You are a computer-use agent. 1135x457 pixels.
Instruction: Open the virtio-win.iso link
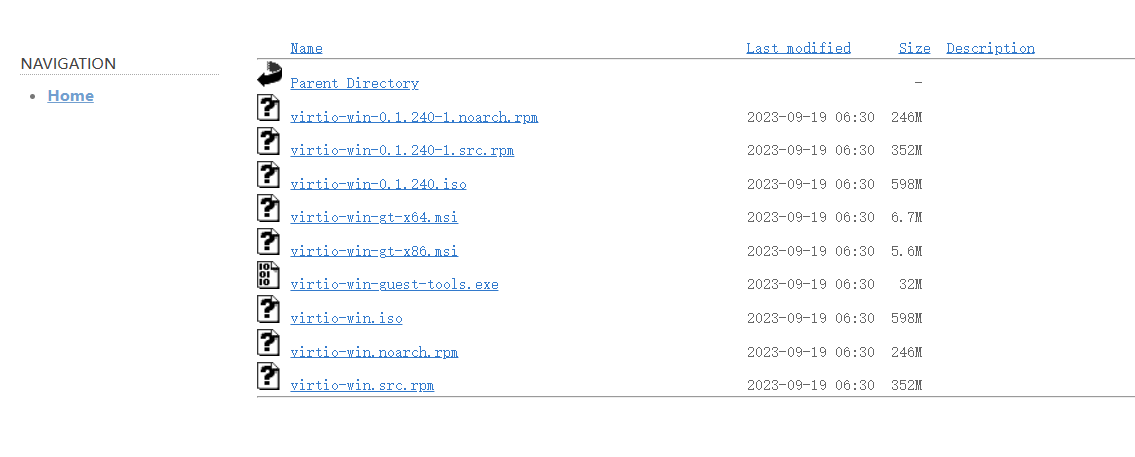coord(346,319)
